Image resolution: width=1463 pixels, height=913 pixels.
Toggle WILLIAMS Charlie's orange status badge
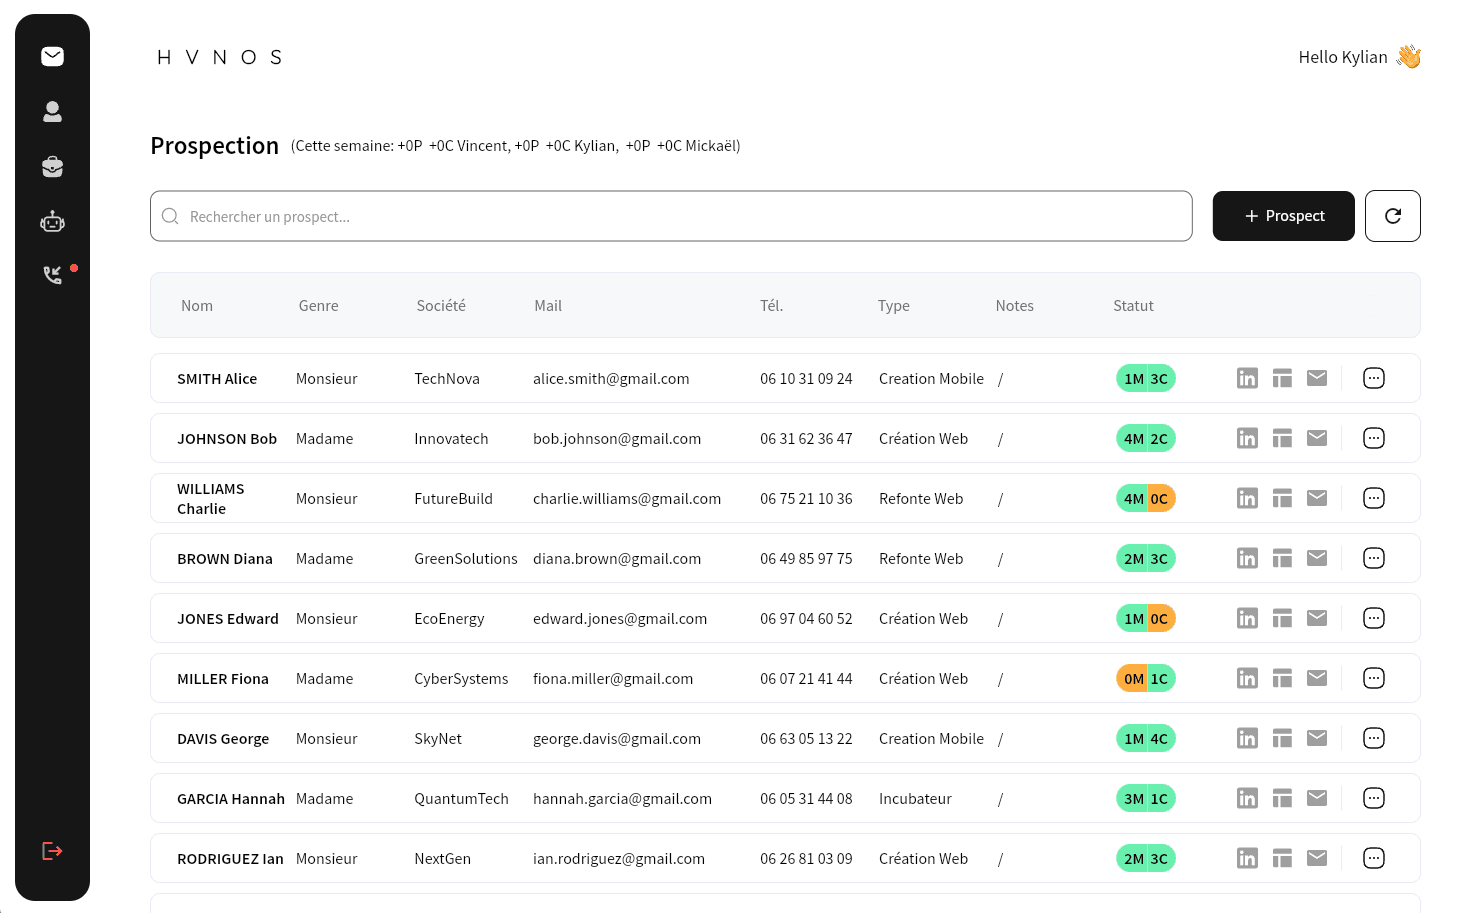[x=1159, y=498]
